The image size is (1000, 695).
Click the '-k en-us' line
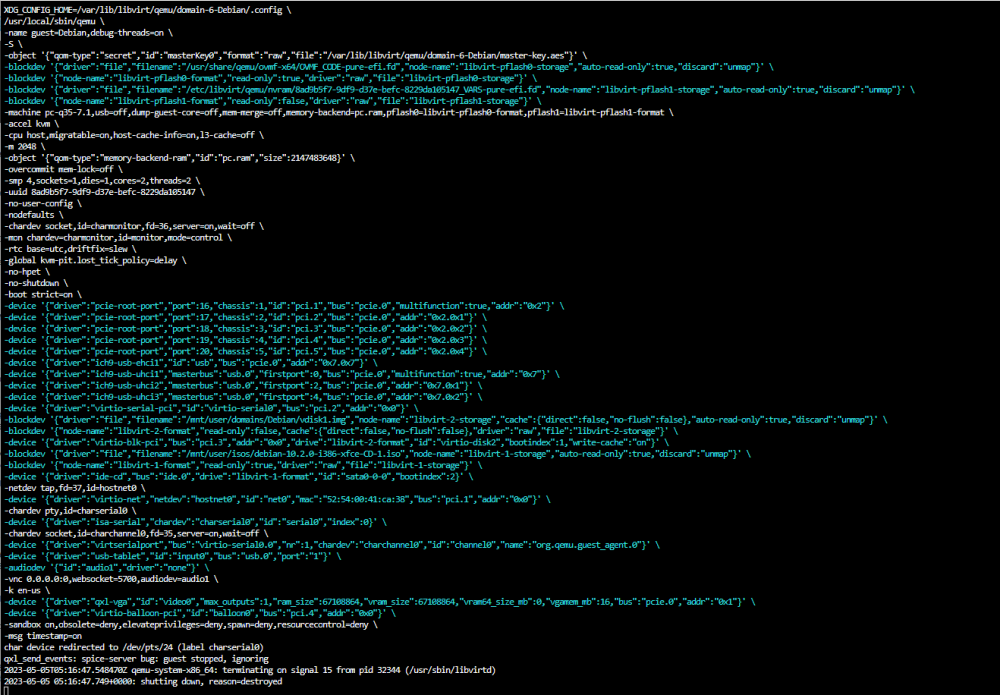(x=27, y=591)
